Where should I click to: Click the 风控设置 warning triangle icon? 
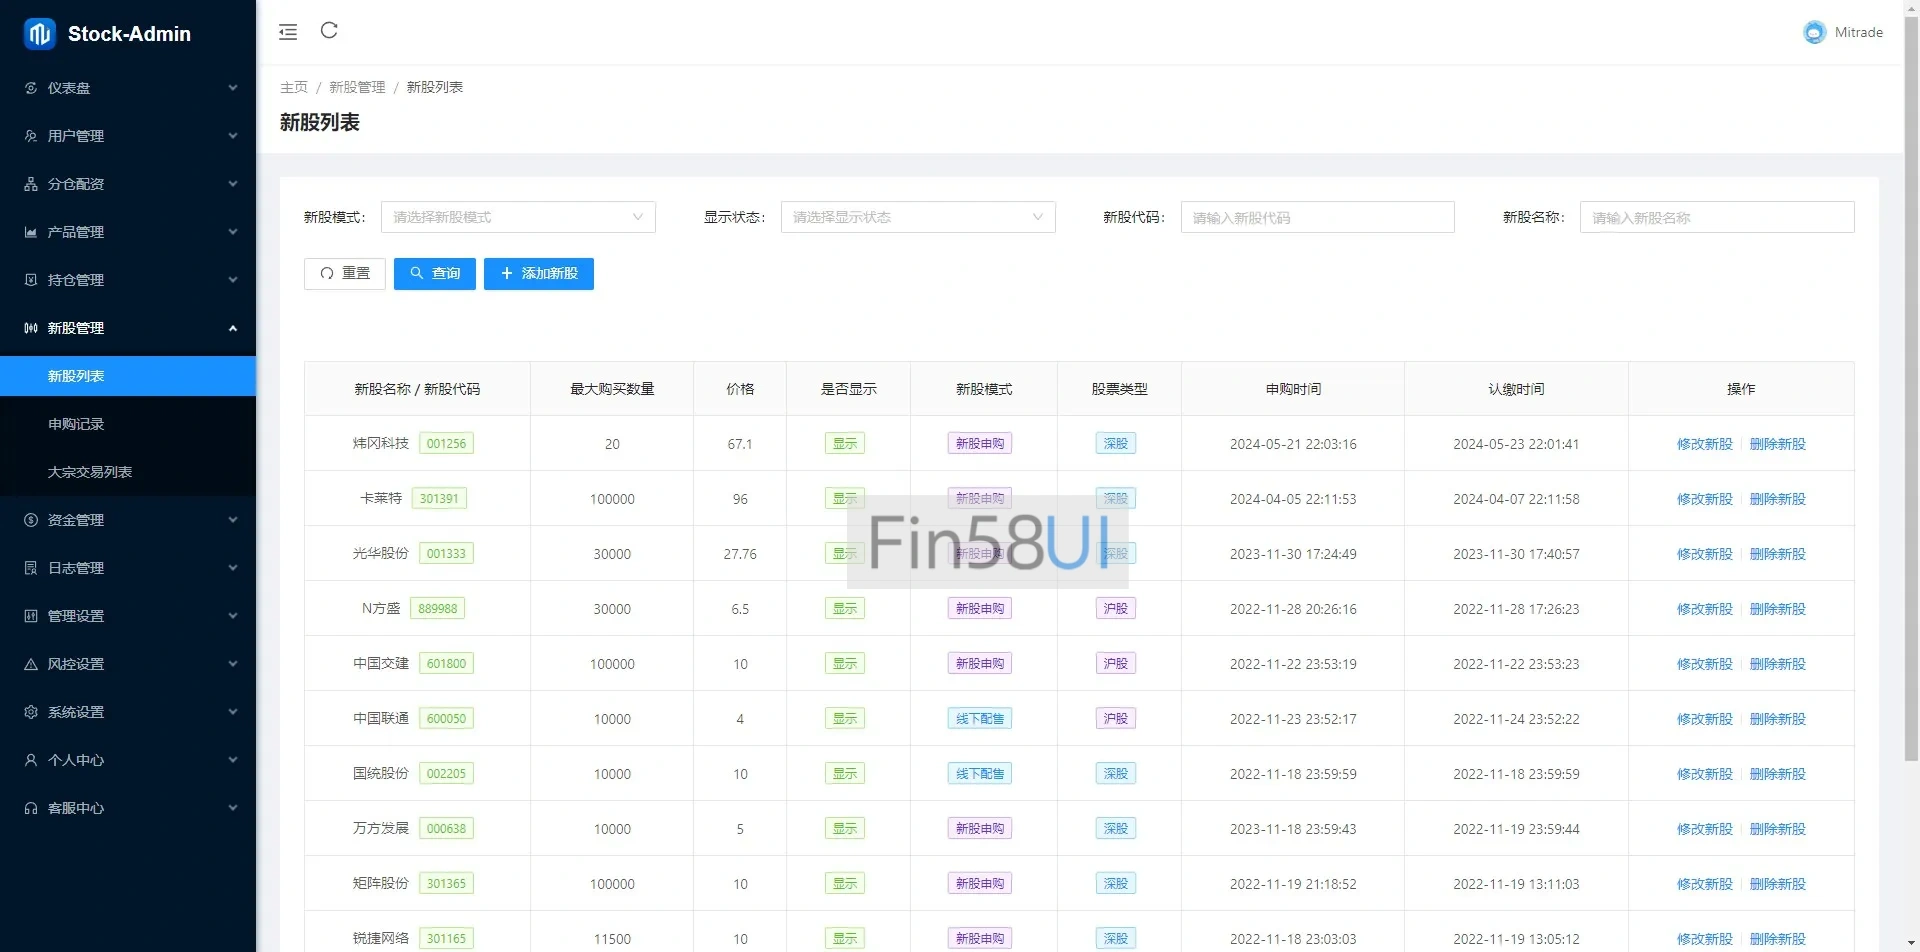31,664
